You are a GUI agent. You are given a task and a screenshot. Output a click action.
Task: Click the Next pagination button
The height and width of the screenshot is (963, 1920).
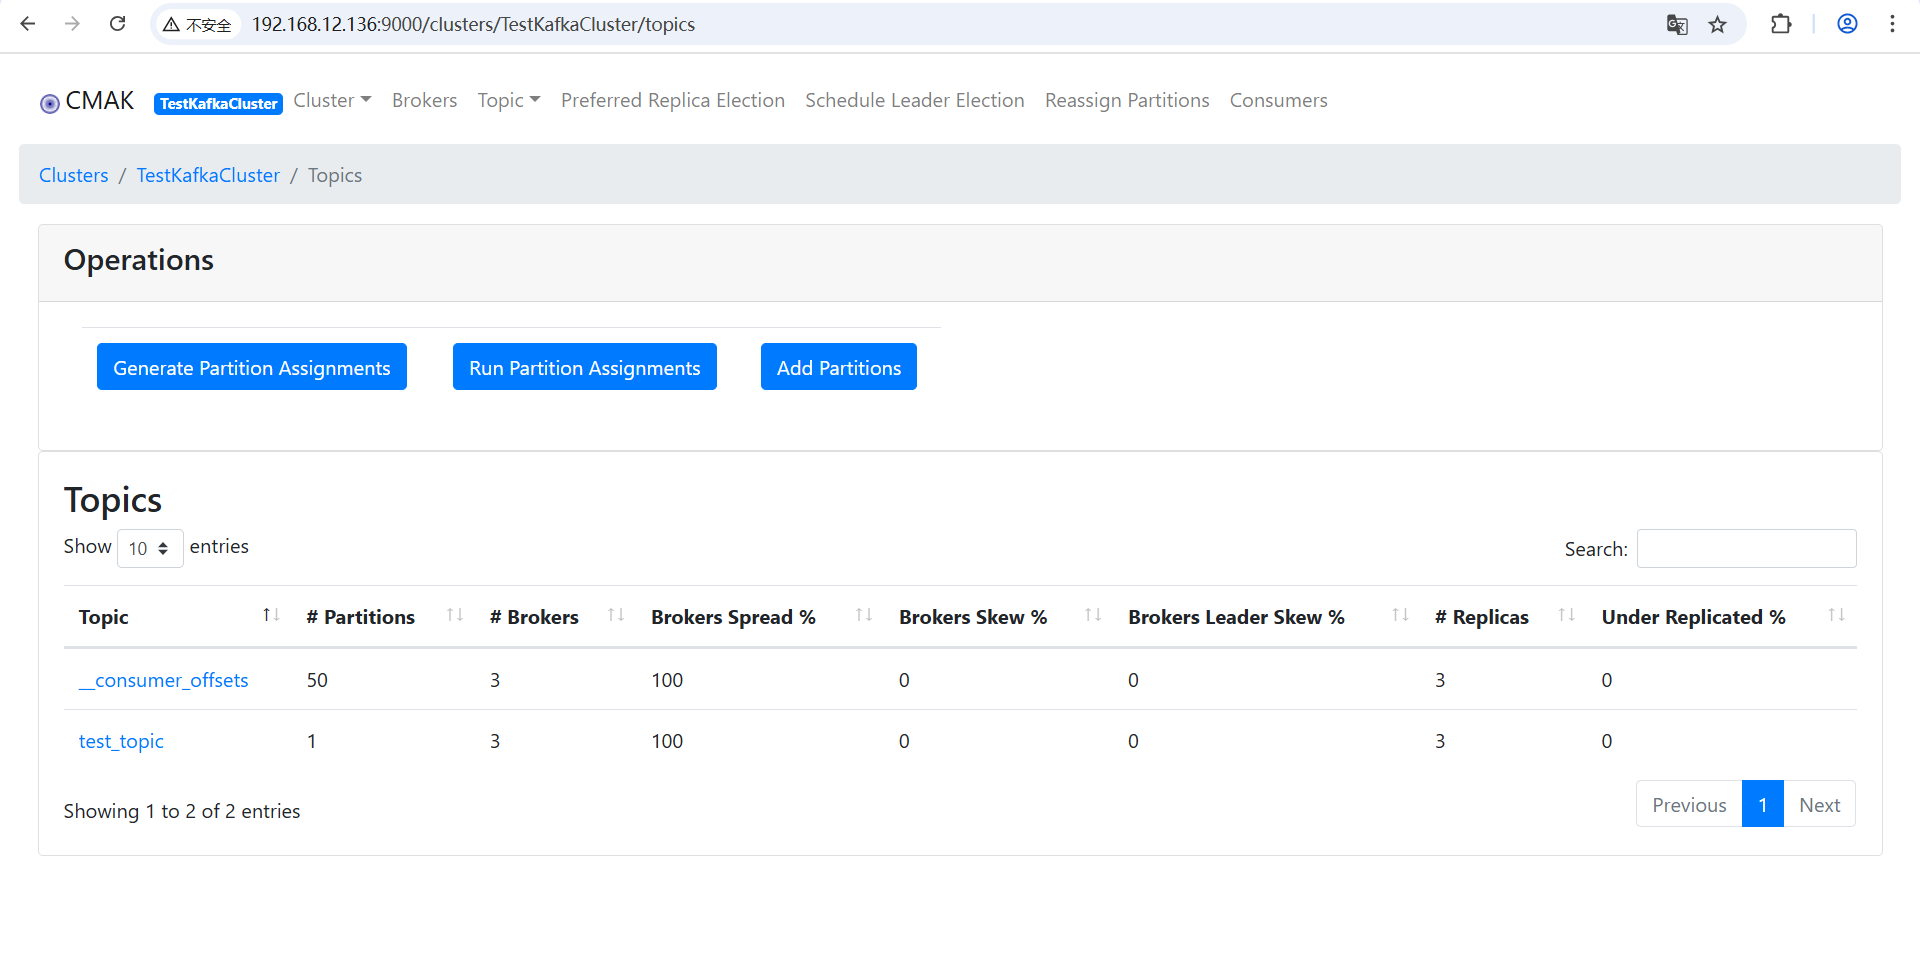point(1820,804)
